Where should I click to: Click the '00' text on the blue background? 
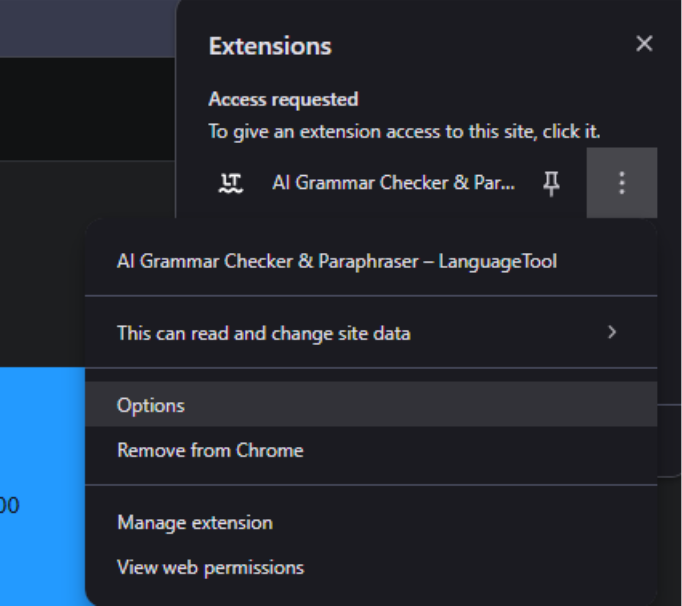tap(10, 506)
